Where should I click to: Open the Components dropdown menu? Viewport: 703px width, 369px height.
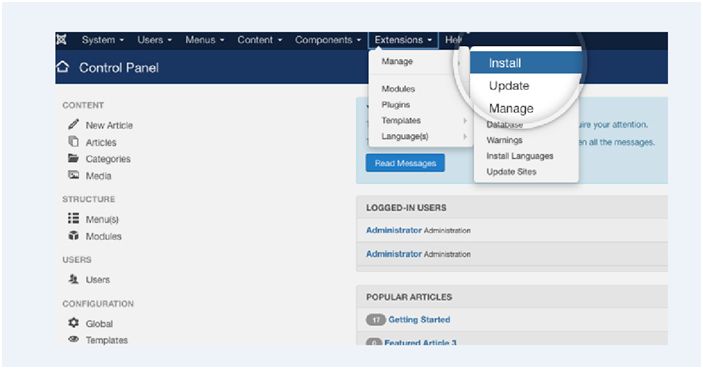click(x=328, y=40)
